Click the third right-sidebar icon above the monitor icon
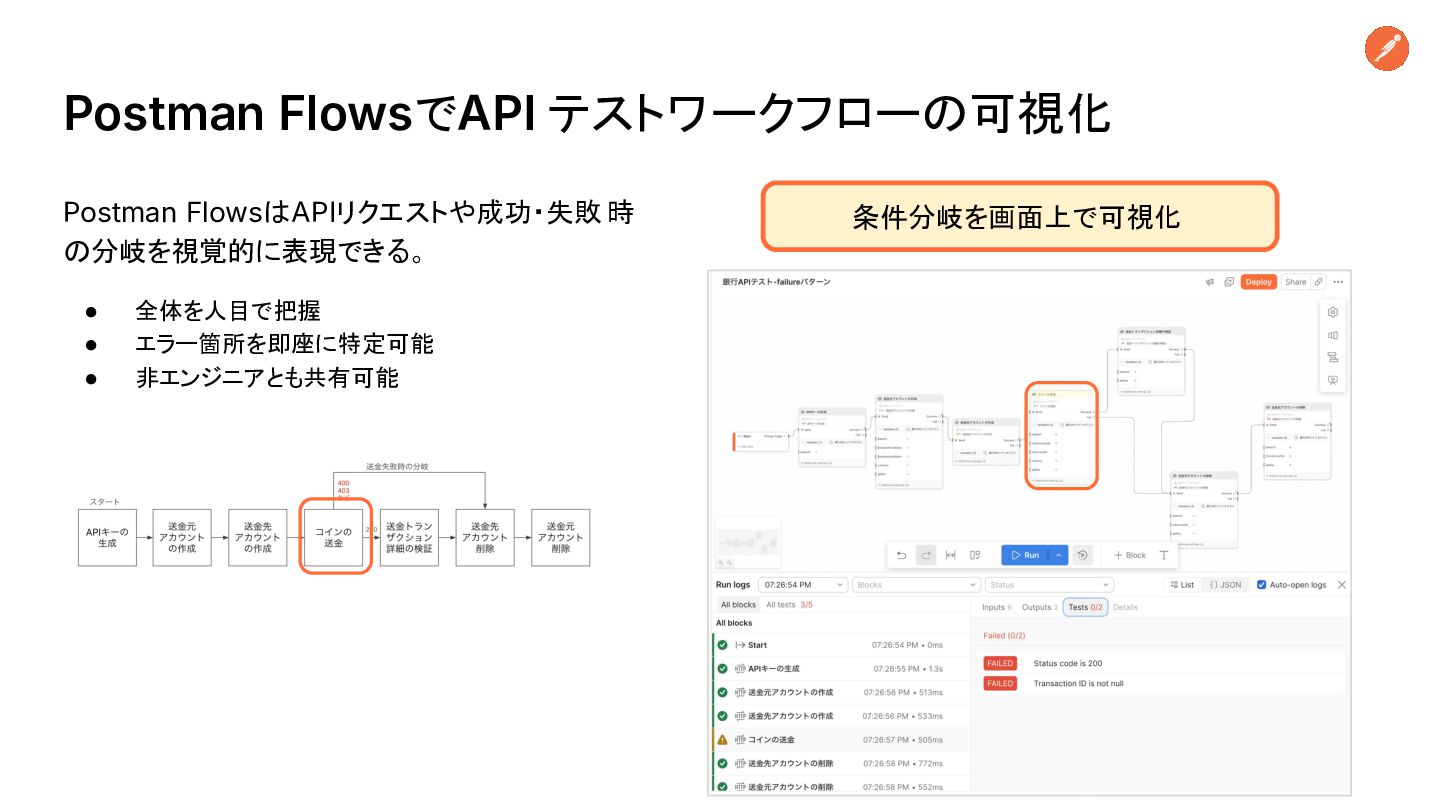This screenshot has height=810, width=1440. (x=1332, y=358)
